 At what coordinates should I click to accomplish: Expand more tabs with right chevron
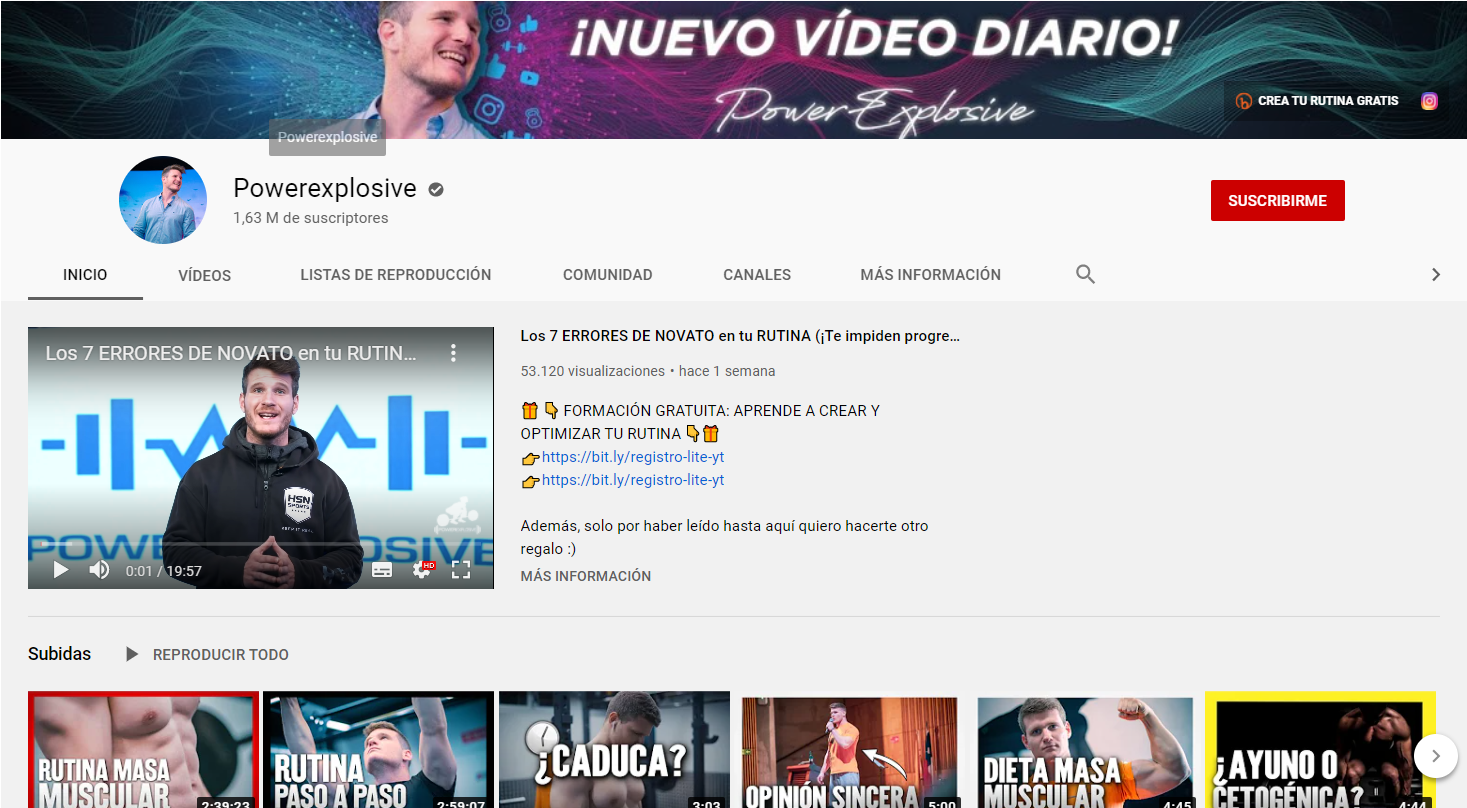coord(1436,274)
